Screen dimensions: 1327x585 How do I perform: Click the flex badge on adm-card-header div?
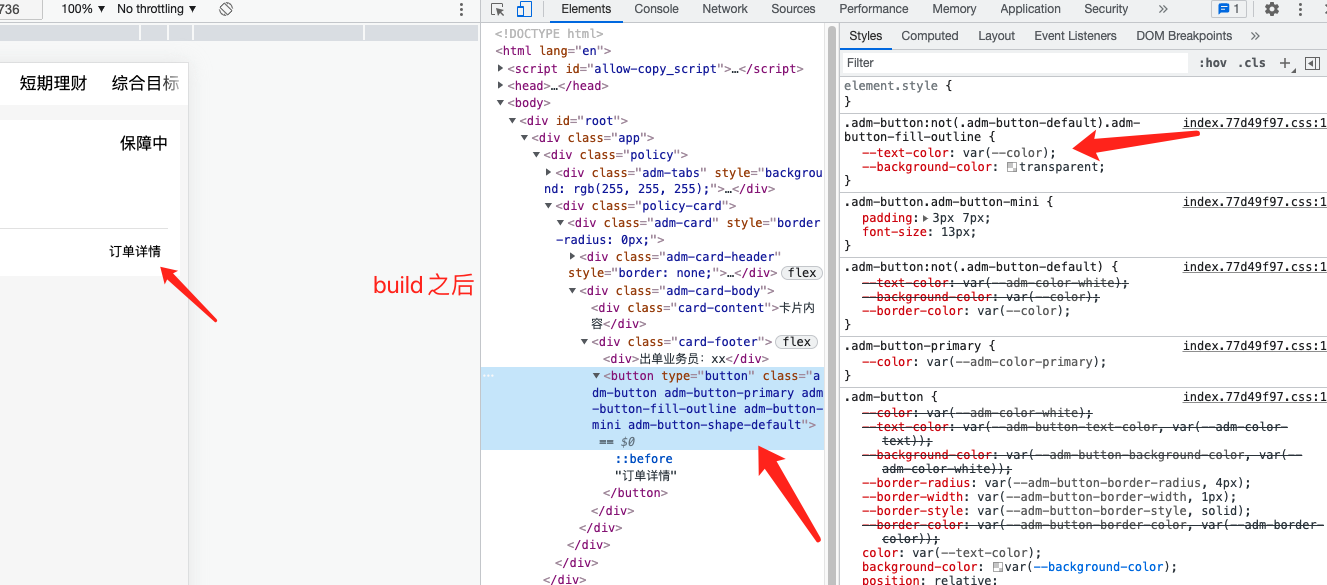tap(800, 273)
